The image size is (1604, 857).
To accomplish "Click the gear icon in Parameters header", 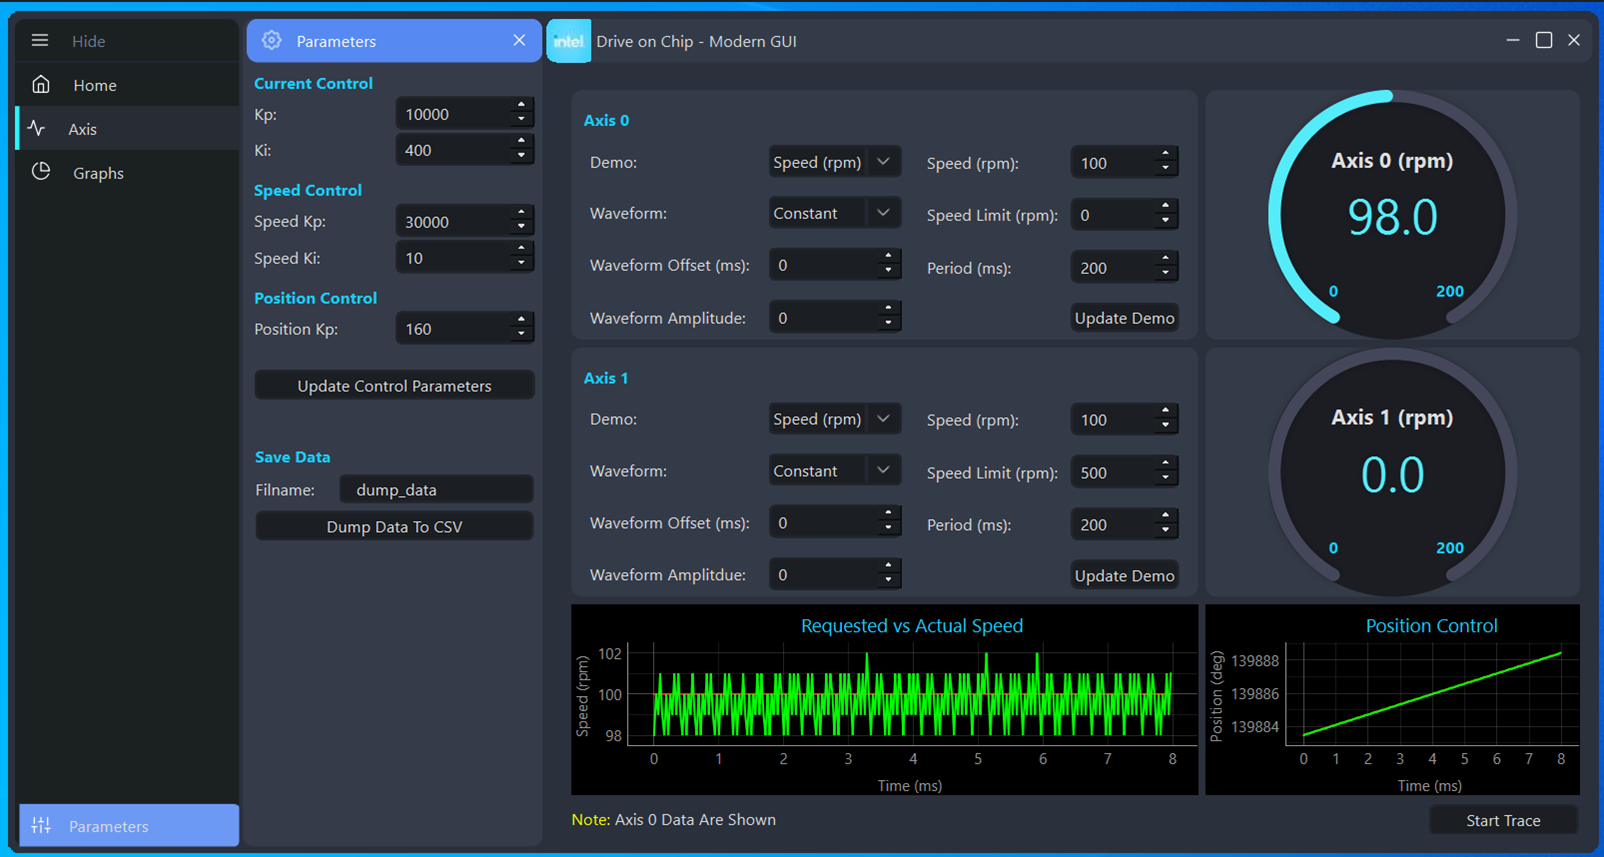I will (x=271, y=41).
